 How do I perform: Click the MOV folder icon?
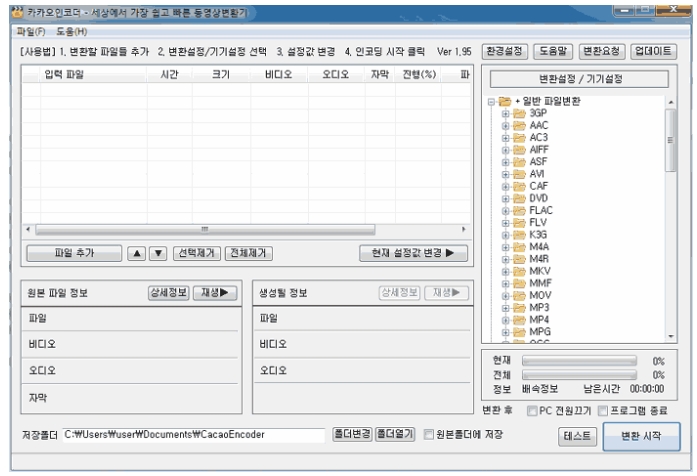click(x=519, y=296)
